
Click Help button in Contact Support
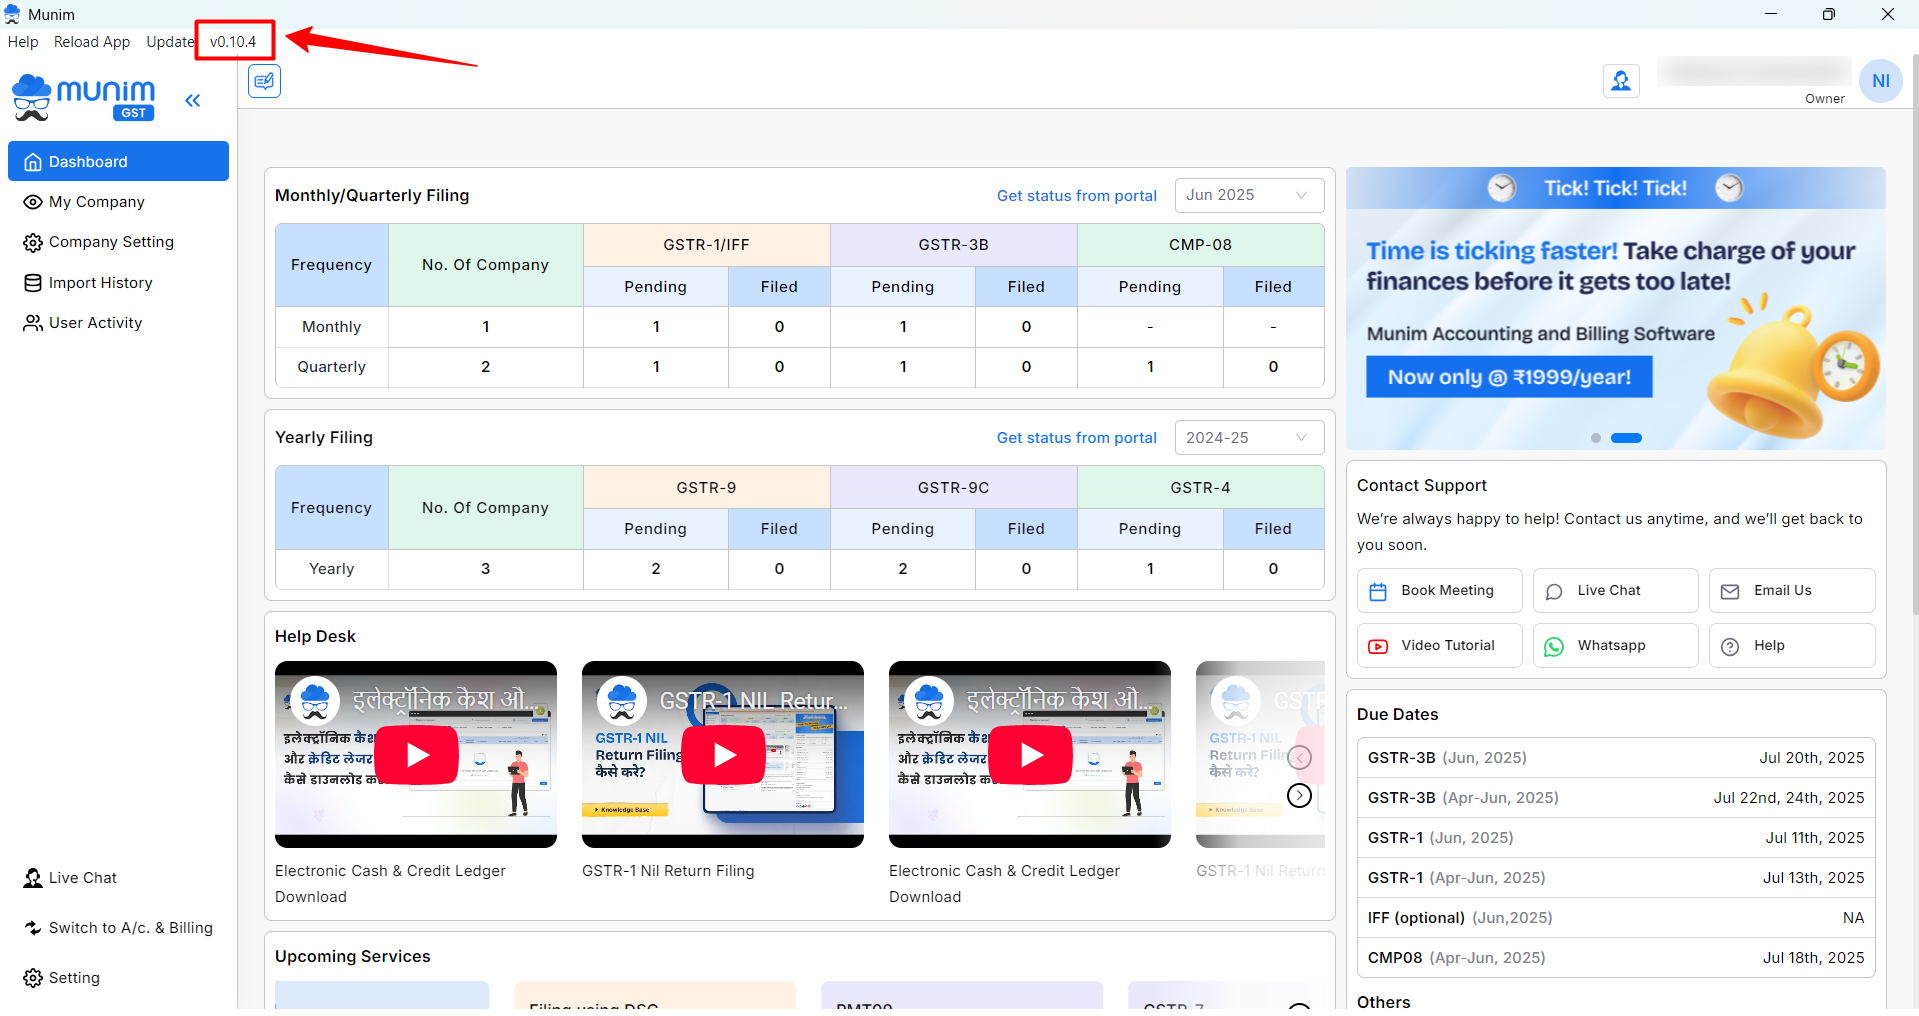click(1791, 646)
